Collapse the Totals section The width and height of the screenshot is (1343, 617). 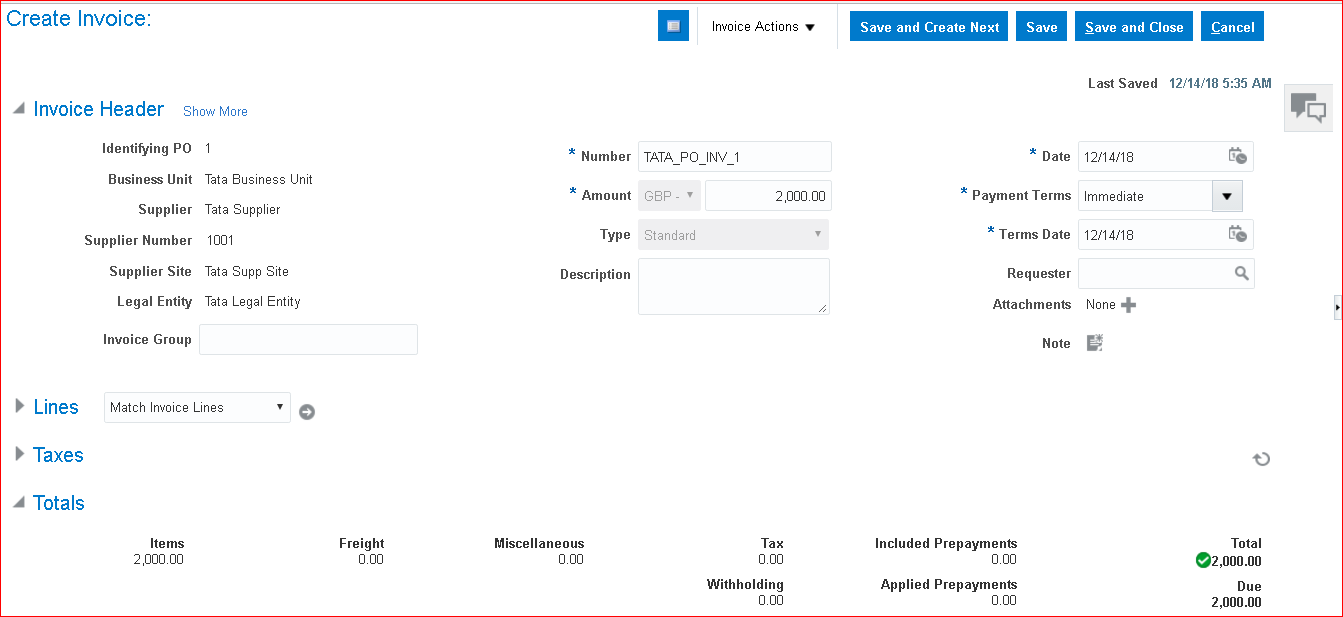[19, 503]
